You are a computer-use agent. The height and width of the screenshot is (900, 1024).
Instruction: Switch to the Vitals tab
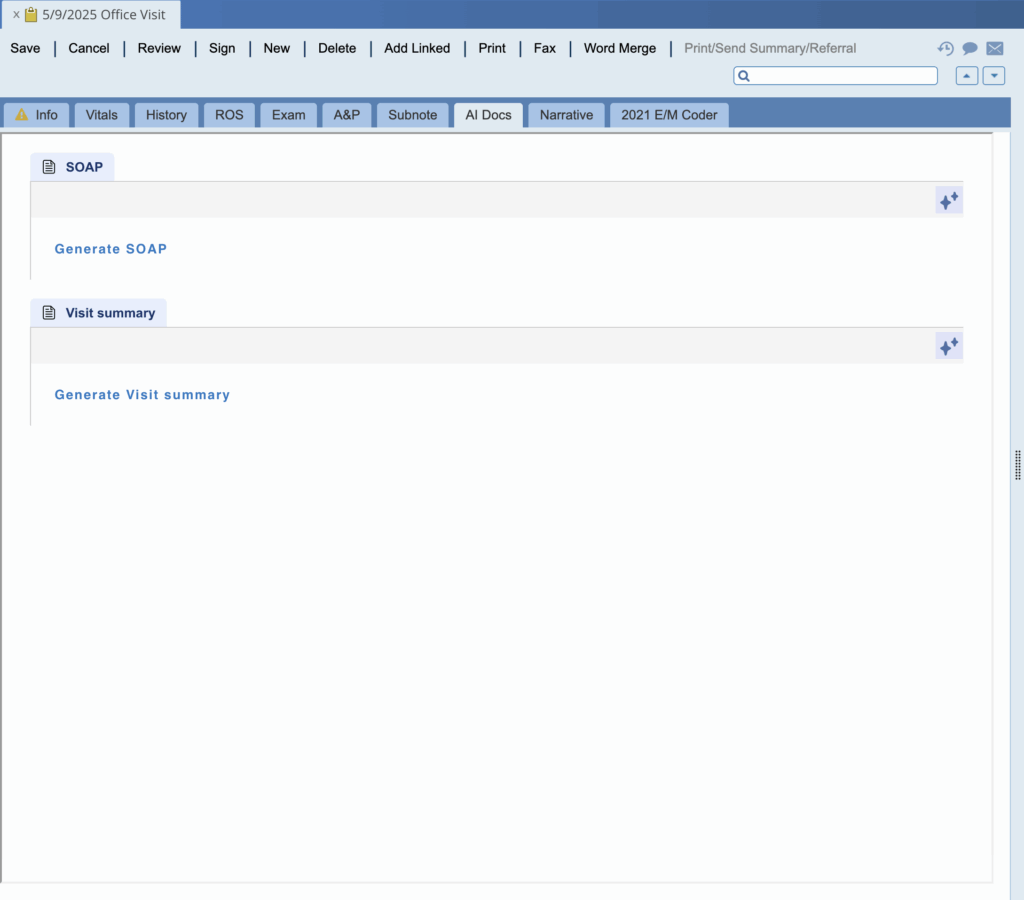point(101,115)
